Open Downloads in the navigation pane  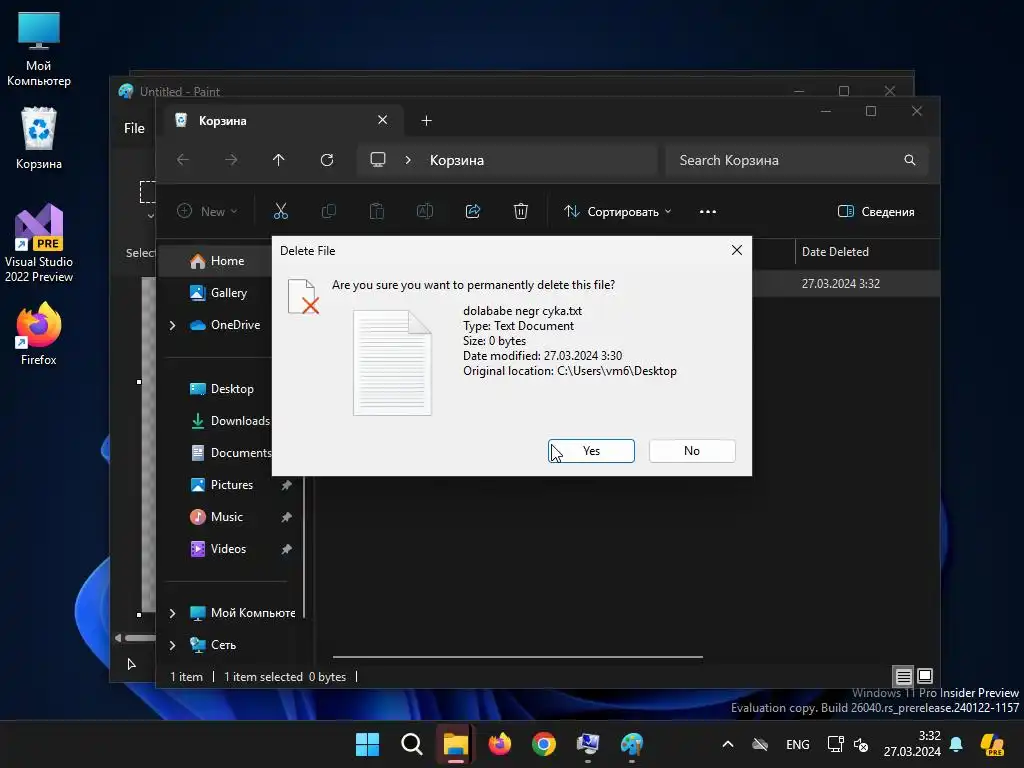click(230, 421)
